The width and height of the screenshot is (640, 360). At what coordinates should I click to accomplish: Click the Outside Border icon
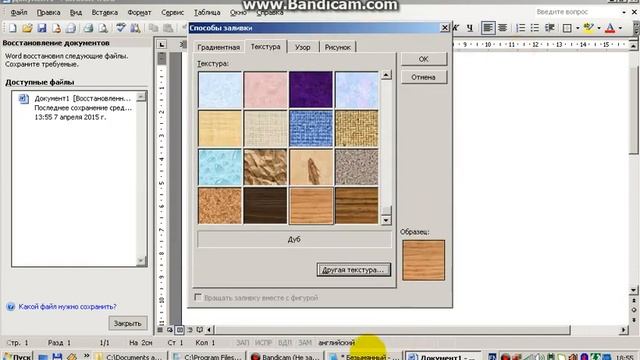(x=567, y=28)
